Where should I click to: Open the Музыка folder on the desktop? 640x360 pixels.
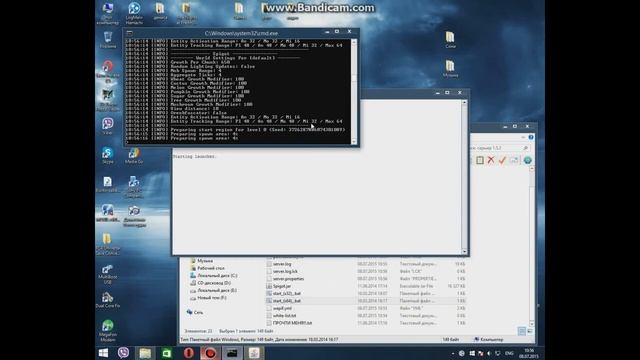click(450, 68)
